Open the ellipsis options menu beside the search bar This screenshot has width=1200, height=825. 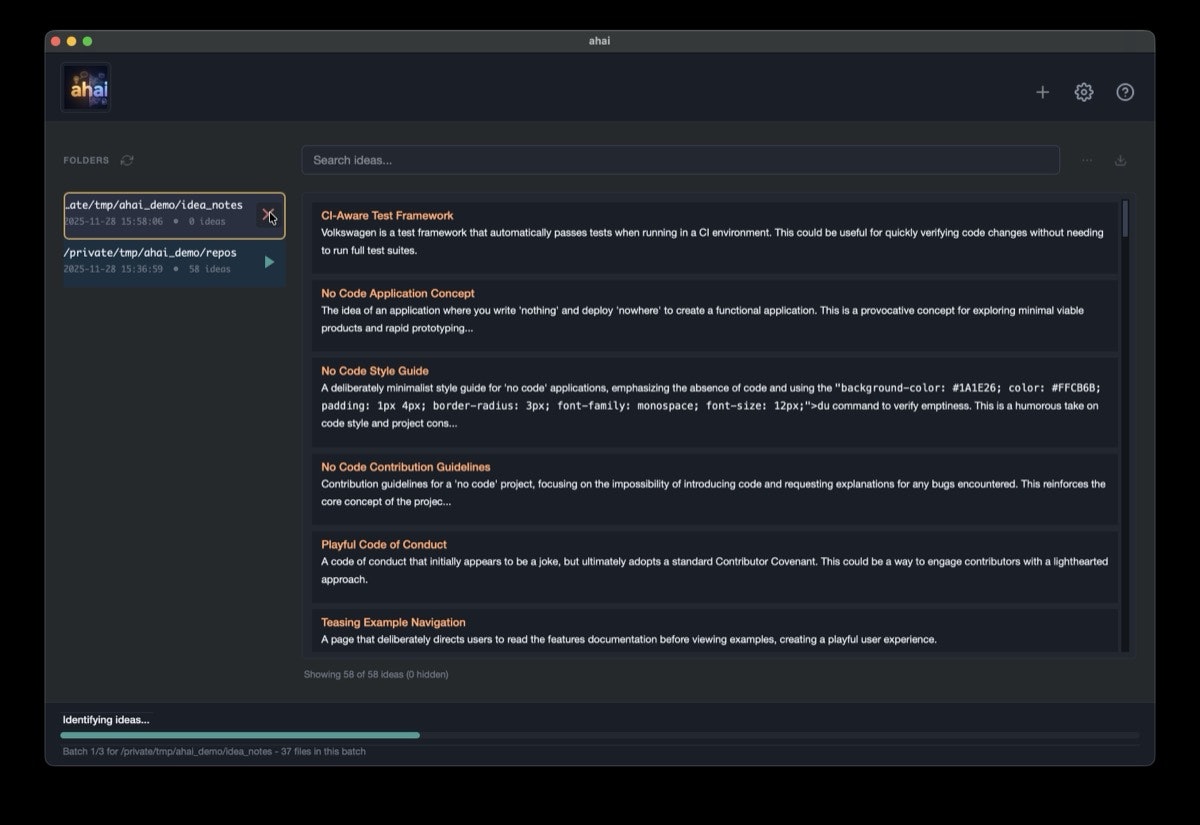[1087, 159]
